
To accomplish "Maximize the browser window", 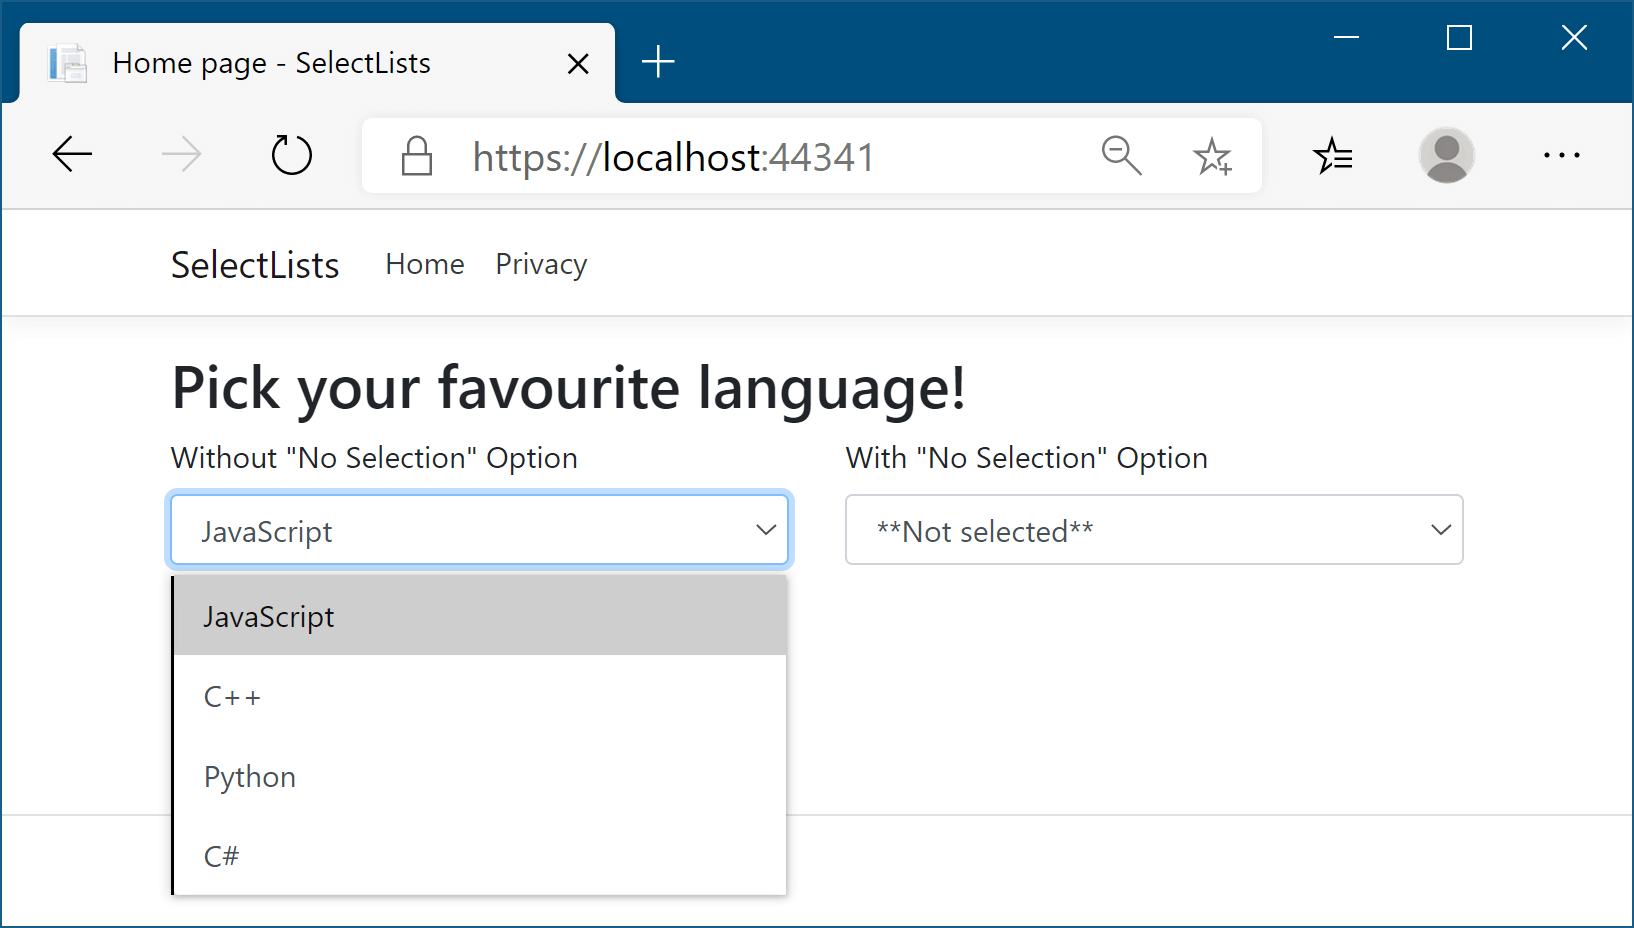I will tap(1459, 38).
